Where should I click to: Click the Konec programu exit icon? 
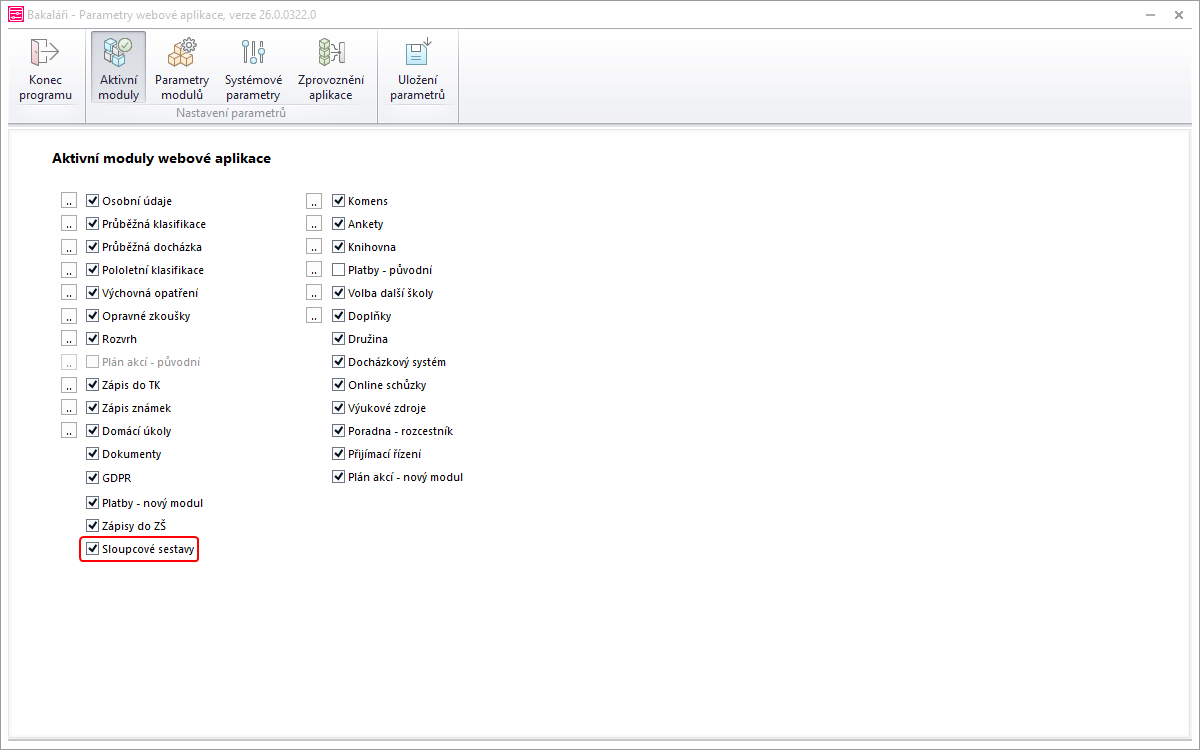[45, 54]
